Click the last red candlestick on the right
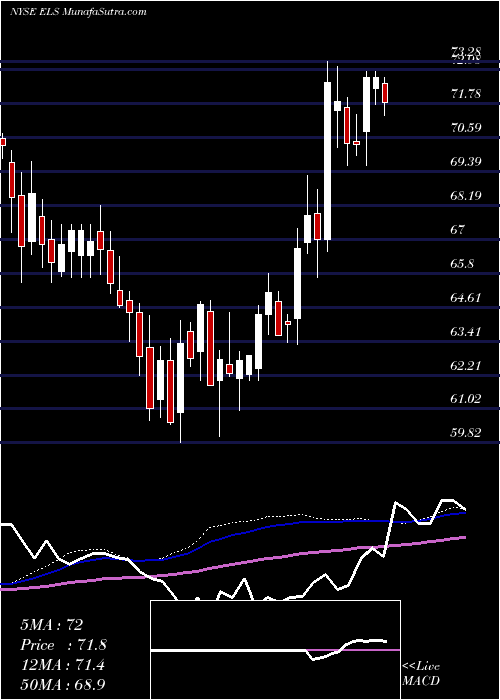The width and height of the screenshot is (500, 700). [x=385, y=93]
